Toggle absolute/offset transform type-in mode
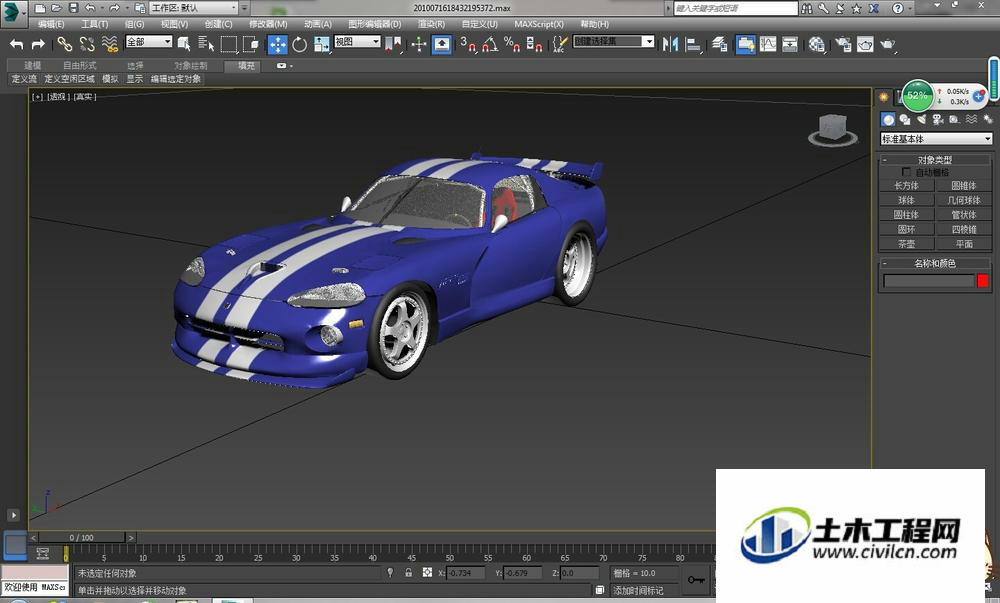Image resolution: width=1000 pixels, height=603 pixels. pyautogui.click(x=427, y=572)
